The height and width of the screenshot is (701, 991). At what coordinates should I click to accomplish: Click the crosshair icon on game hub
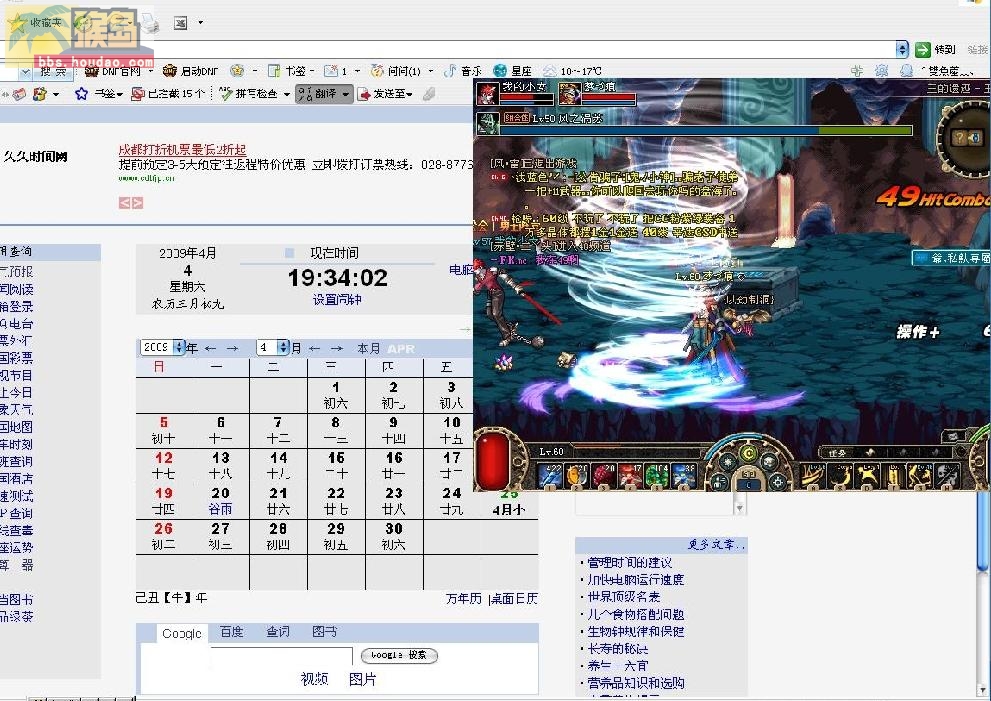pos(777,482)
